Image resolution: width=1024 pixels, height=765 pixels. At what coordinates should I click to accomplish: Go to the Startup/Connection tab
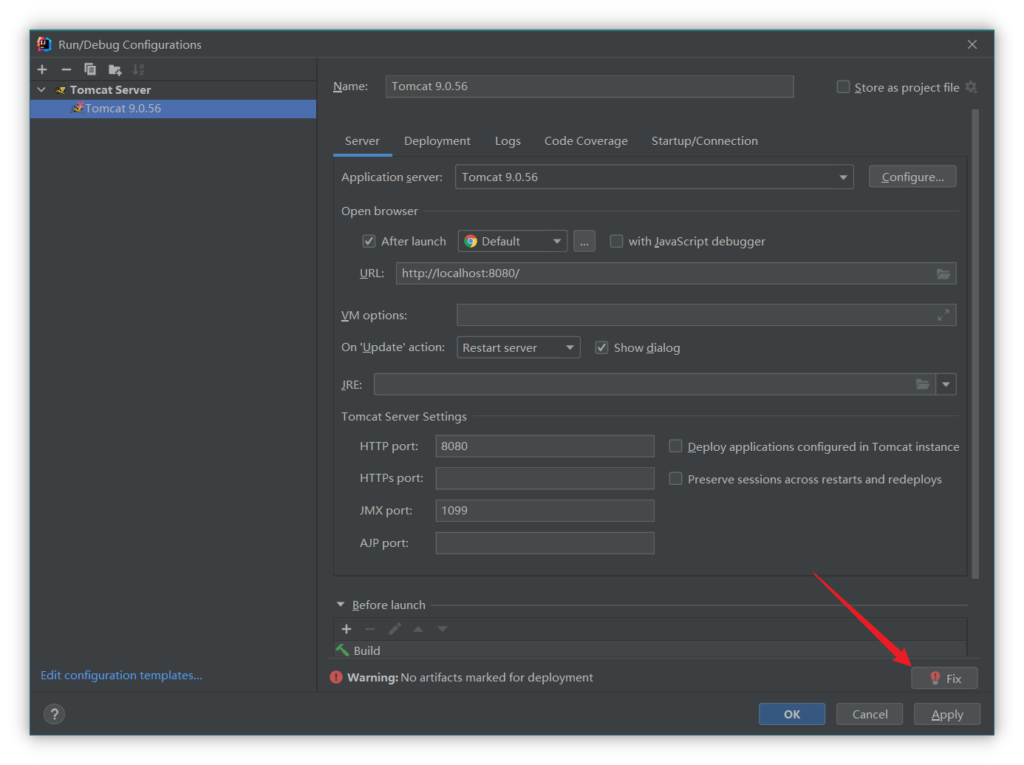point(705,141)
